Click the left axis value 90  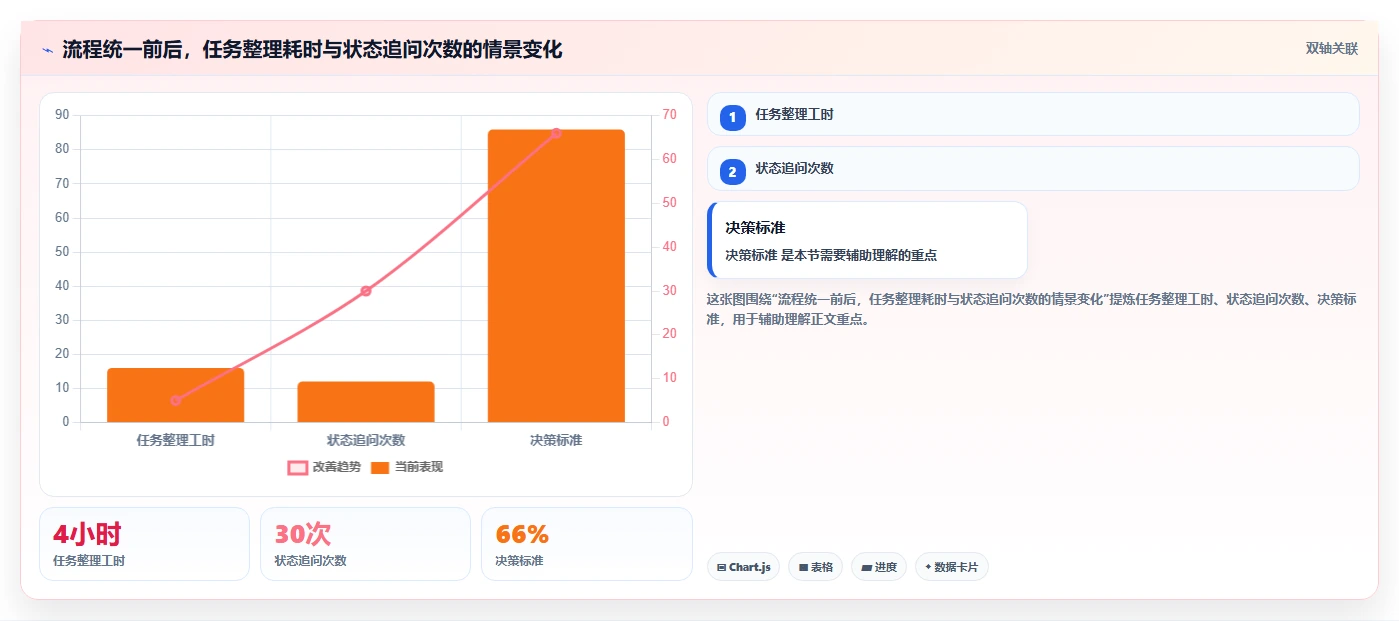(x=62, y=115)
